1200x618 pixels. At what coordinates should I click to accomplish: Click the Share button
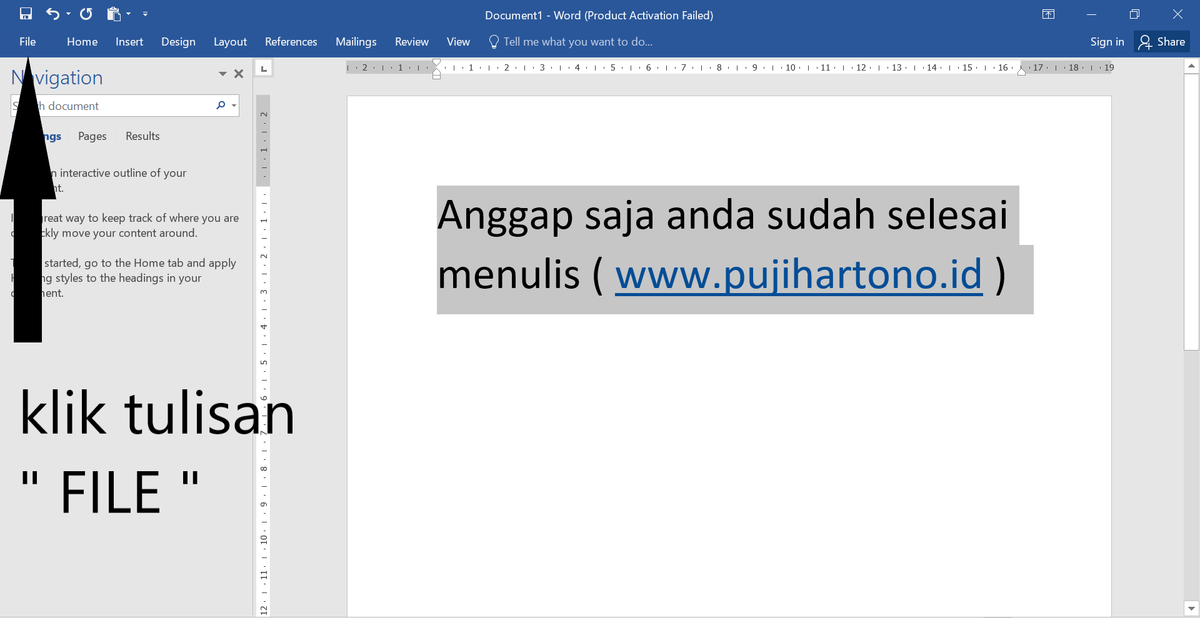tap(1162, 42)
